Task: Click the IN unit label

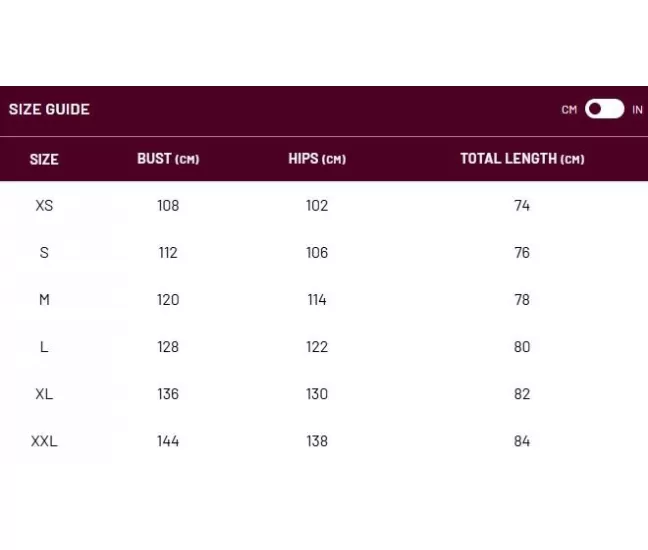Action: coord(637,110)
